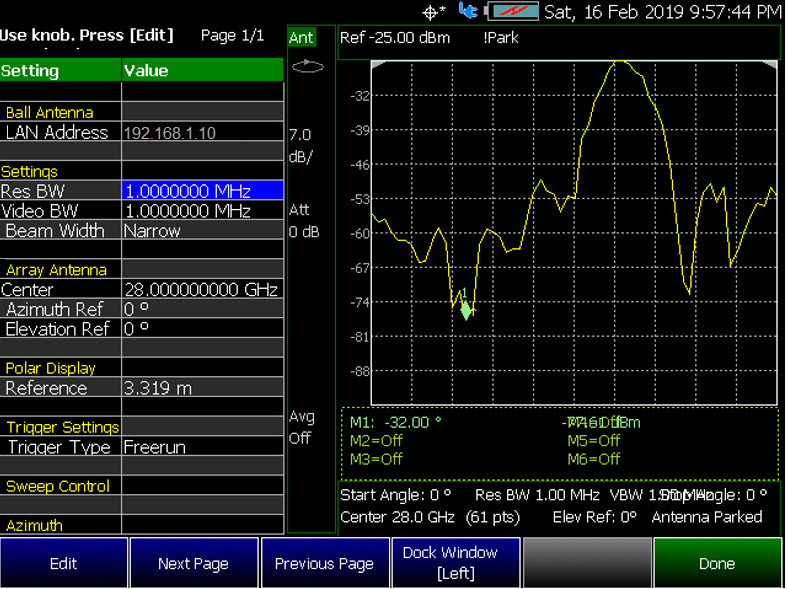Select the Res BW value 1.0000000 MHz
The width and height of the screenshot is (788, 589).
203,191
